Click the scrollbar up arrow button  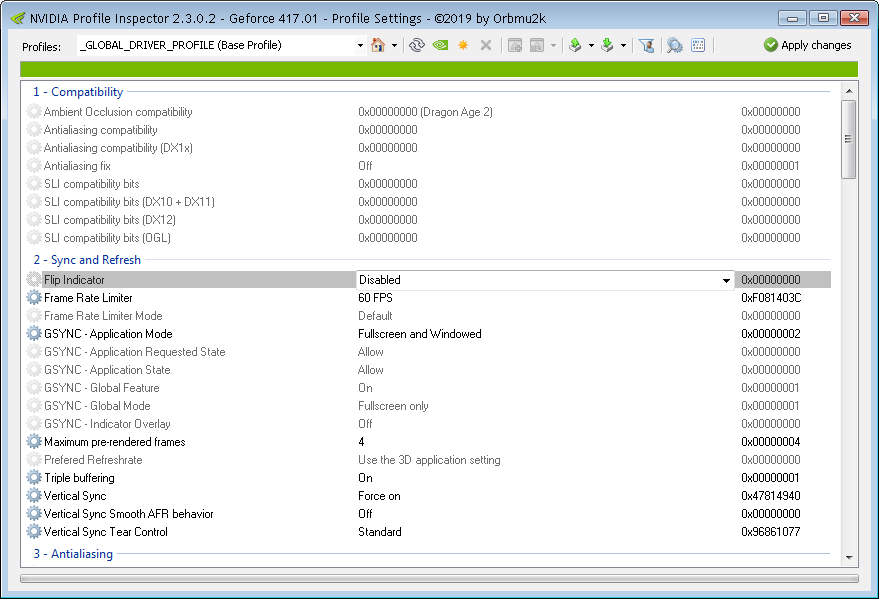point(849,91)
